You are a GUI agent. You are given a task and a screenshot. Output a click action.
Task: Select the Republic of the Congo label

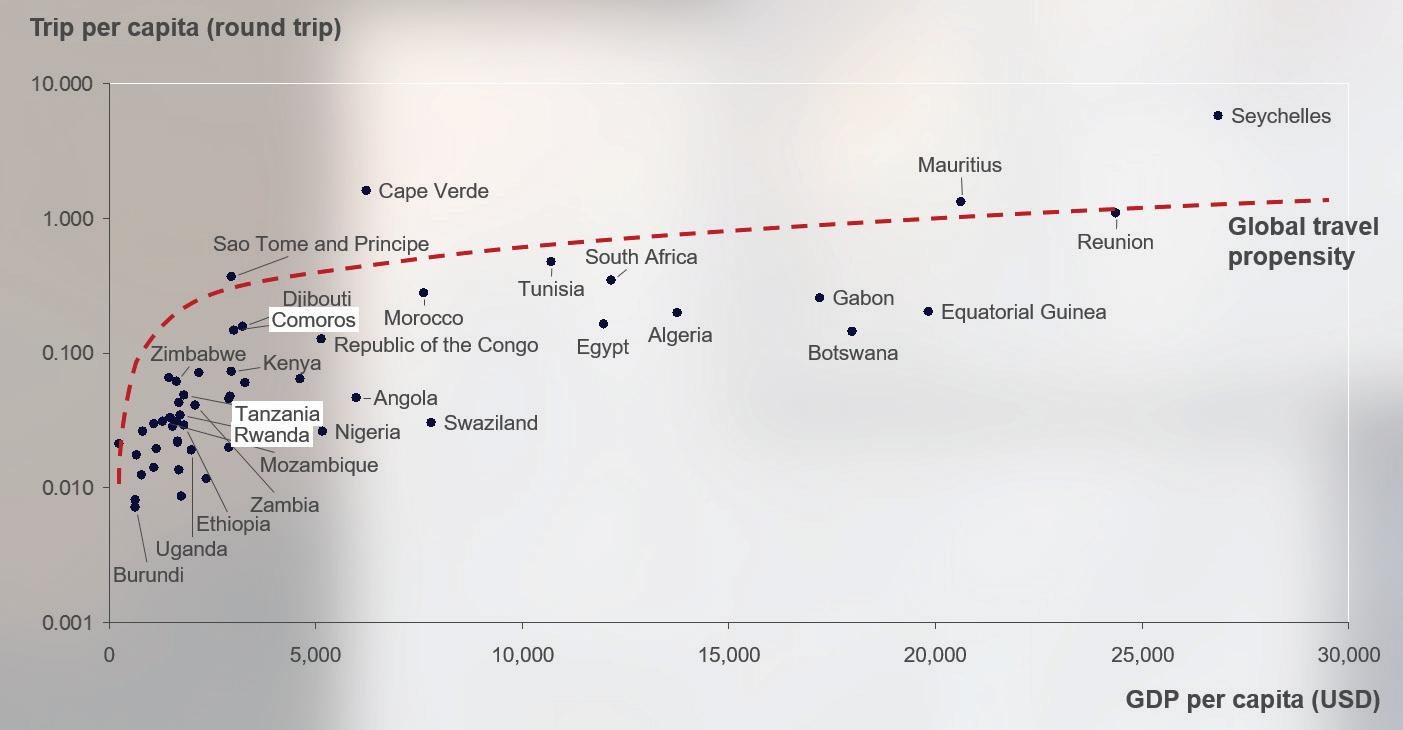[436, 345]
